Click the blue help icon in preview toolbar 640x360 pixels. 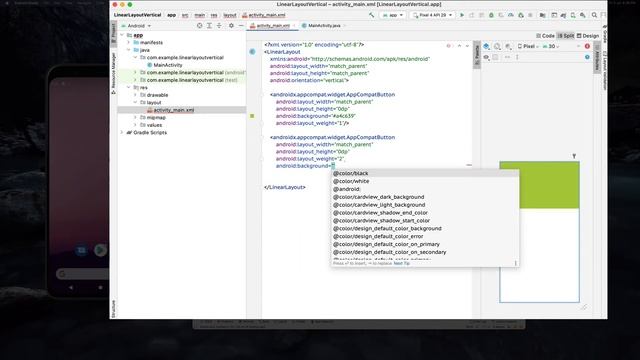pos(587,57)
